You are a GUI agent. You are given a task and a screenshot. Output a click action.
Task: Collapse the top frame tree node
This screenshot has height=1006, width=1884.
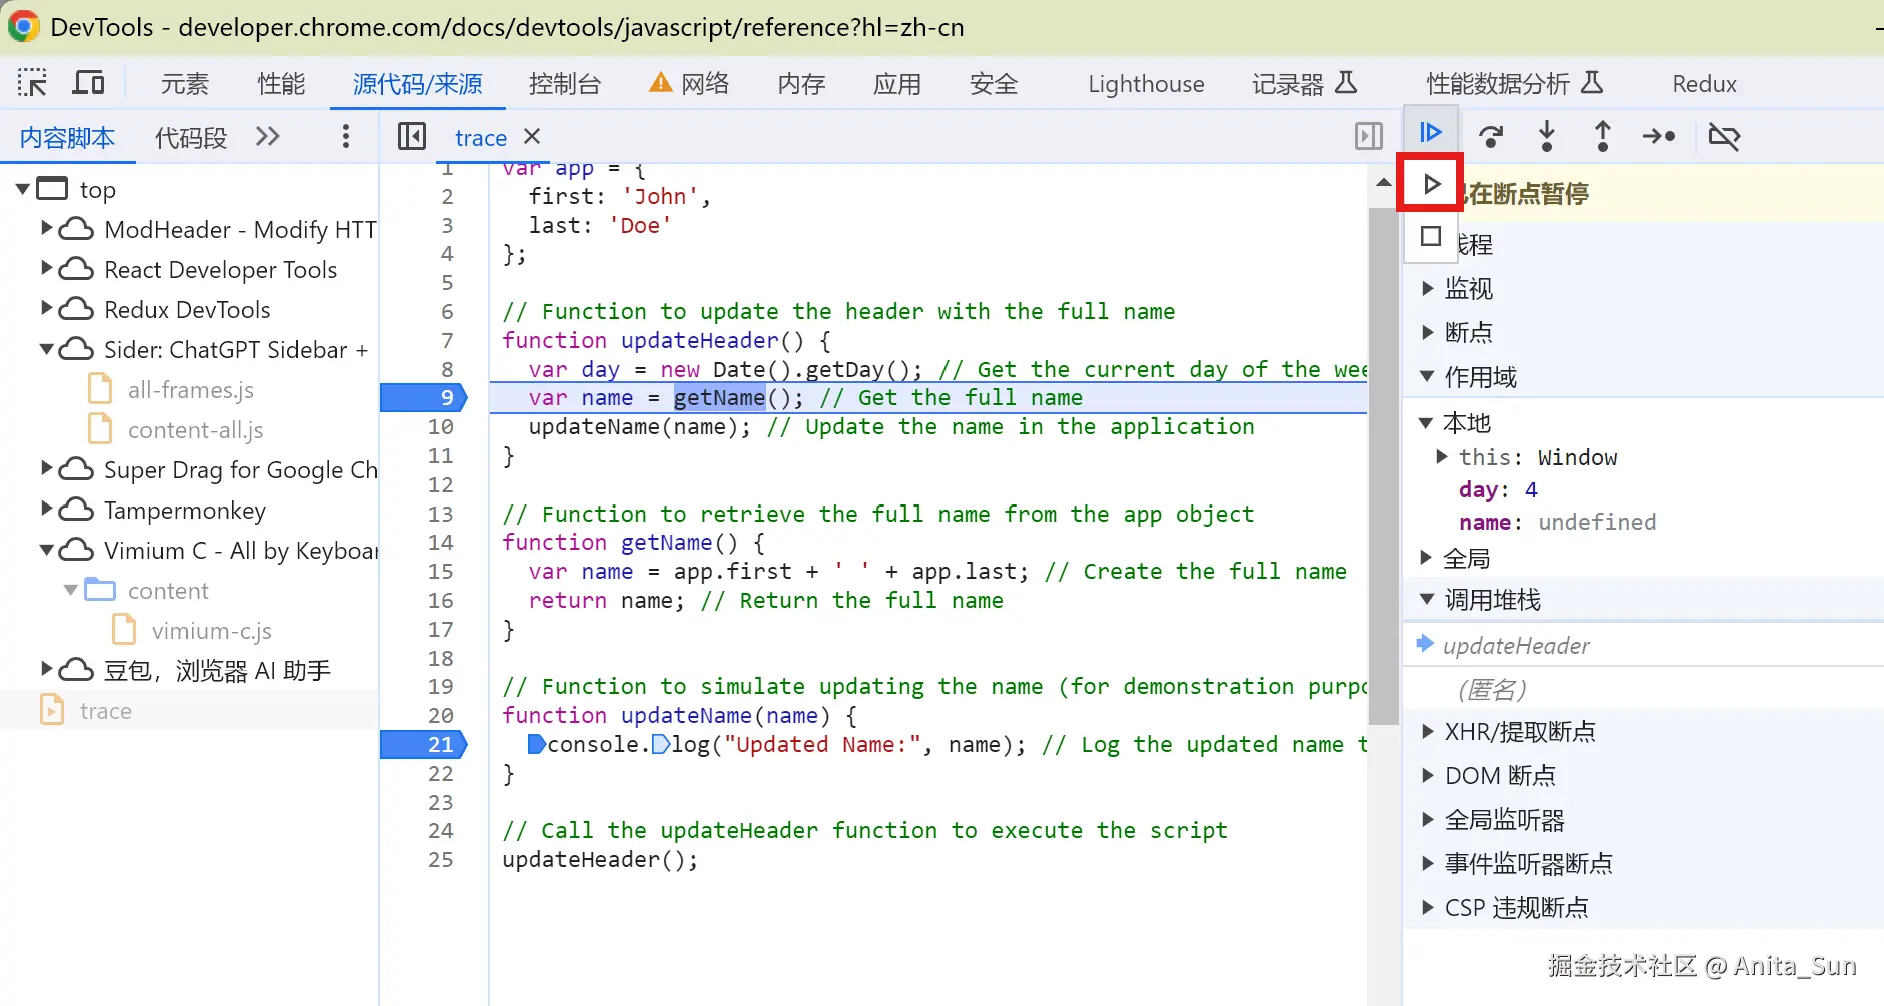(23, 189)
